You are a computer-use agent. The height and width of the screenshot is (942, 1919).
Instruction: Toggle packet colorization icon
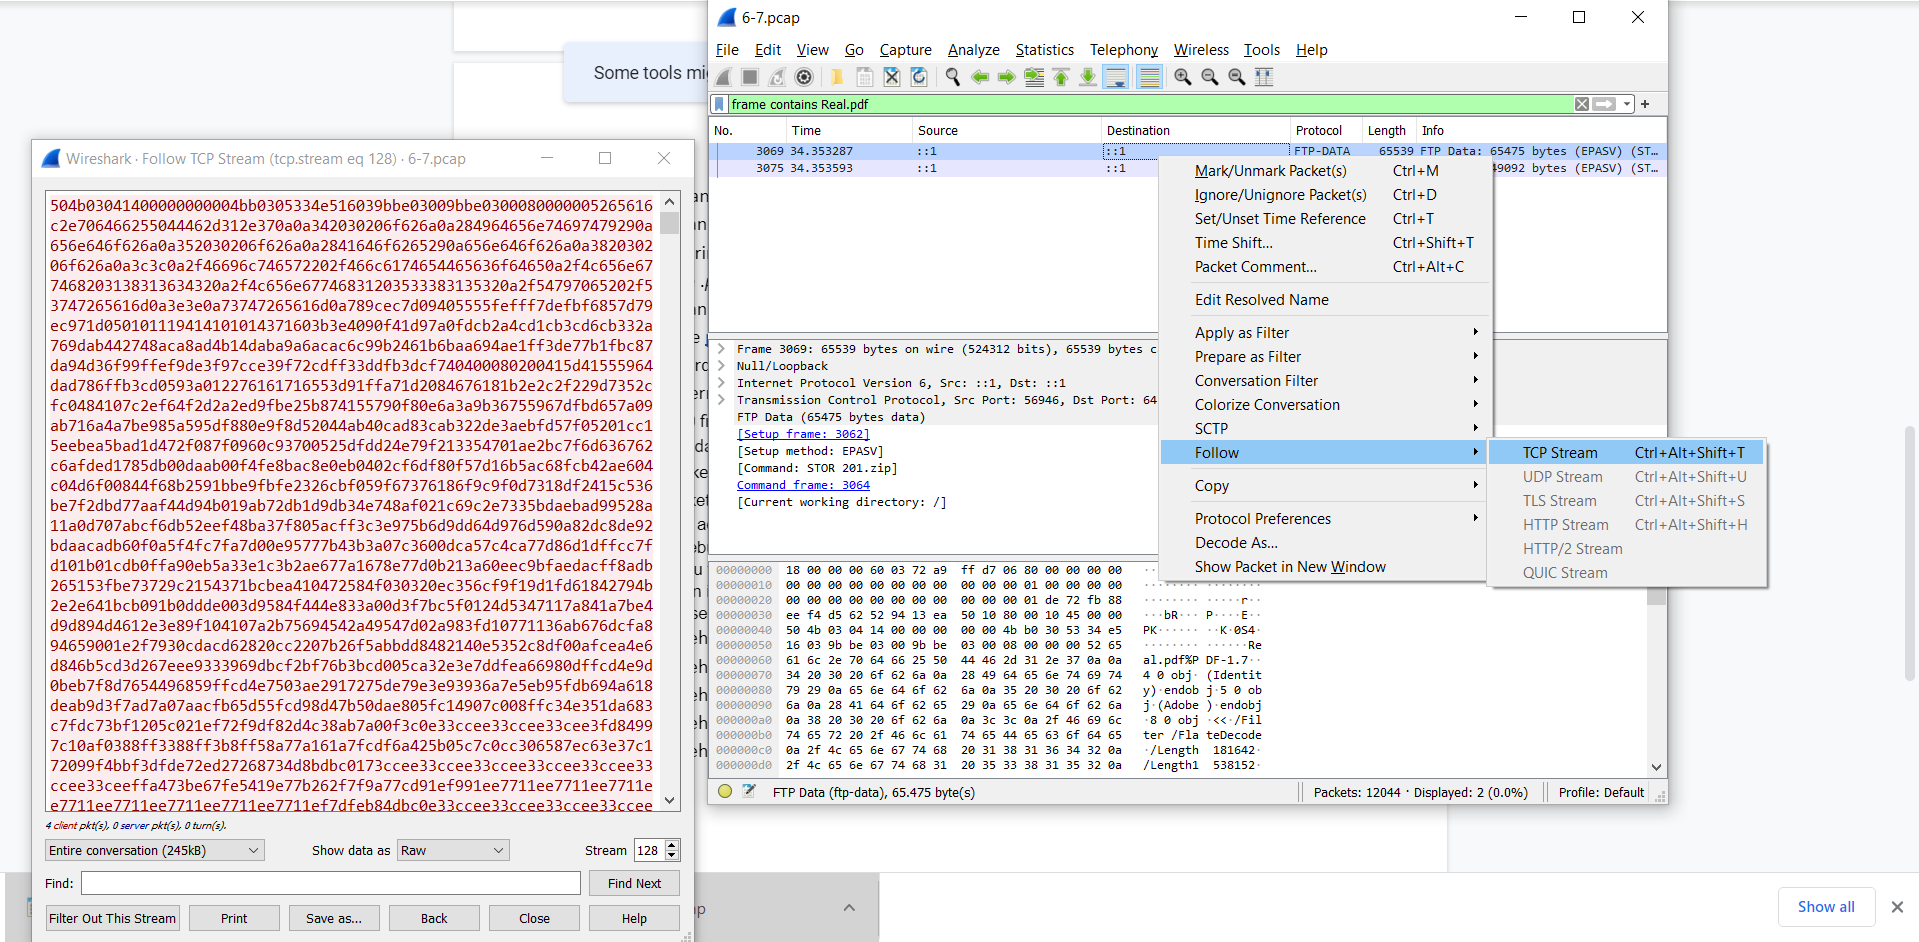pos(1150,77)
